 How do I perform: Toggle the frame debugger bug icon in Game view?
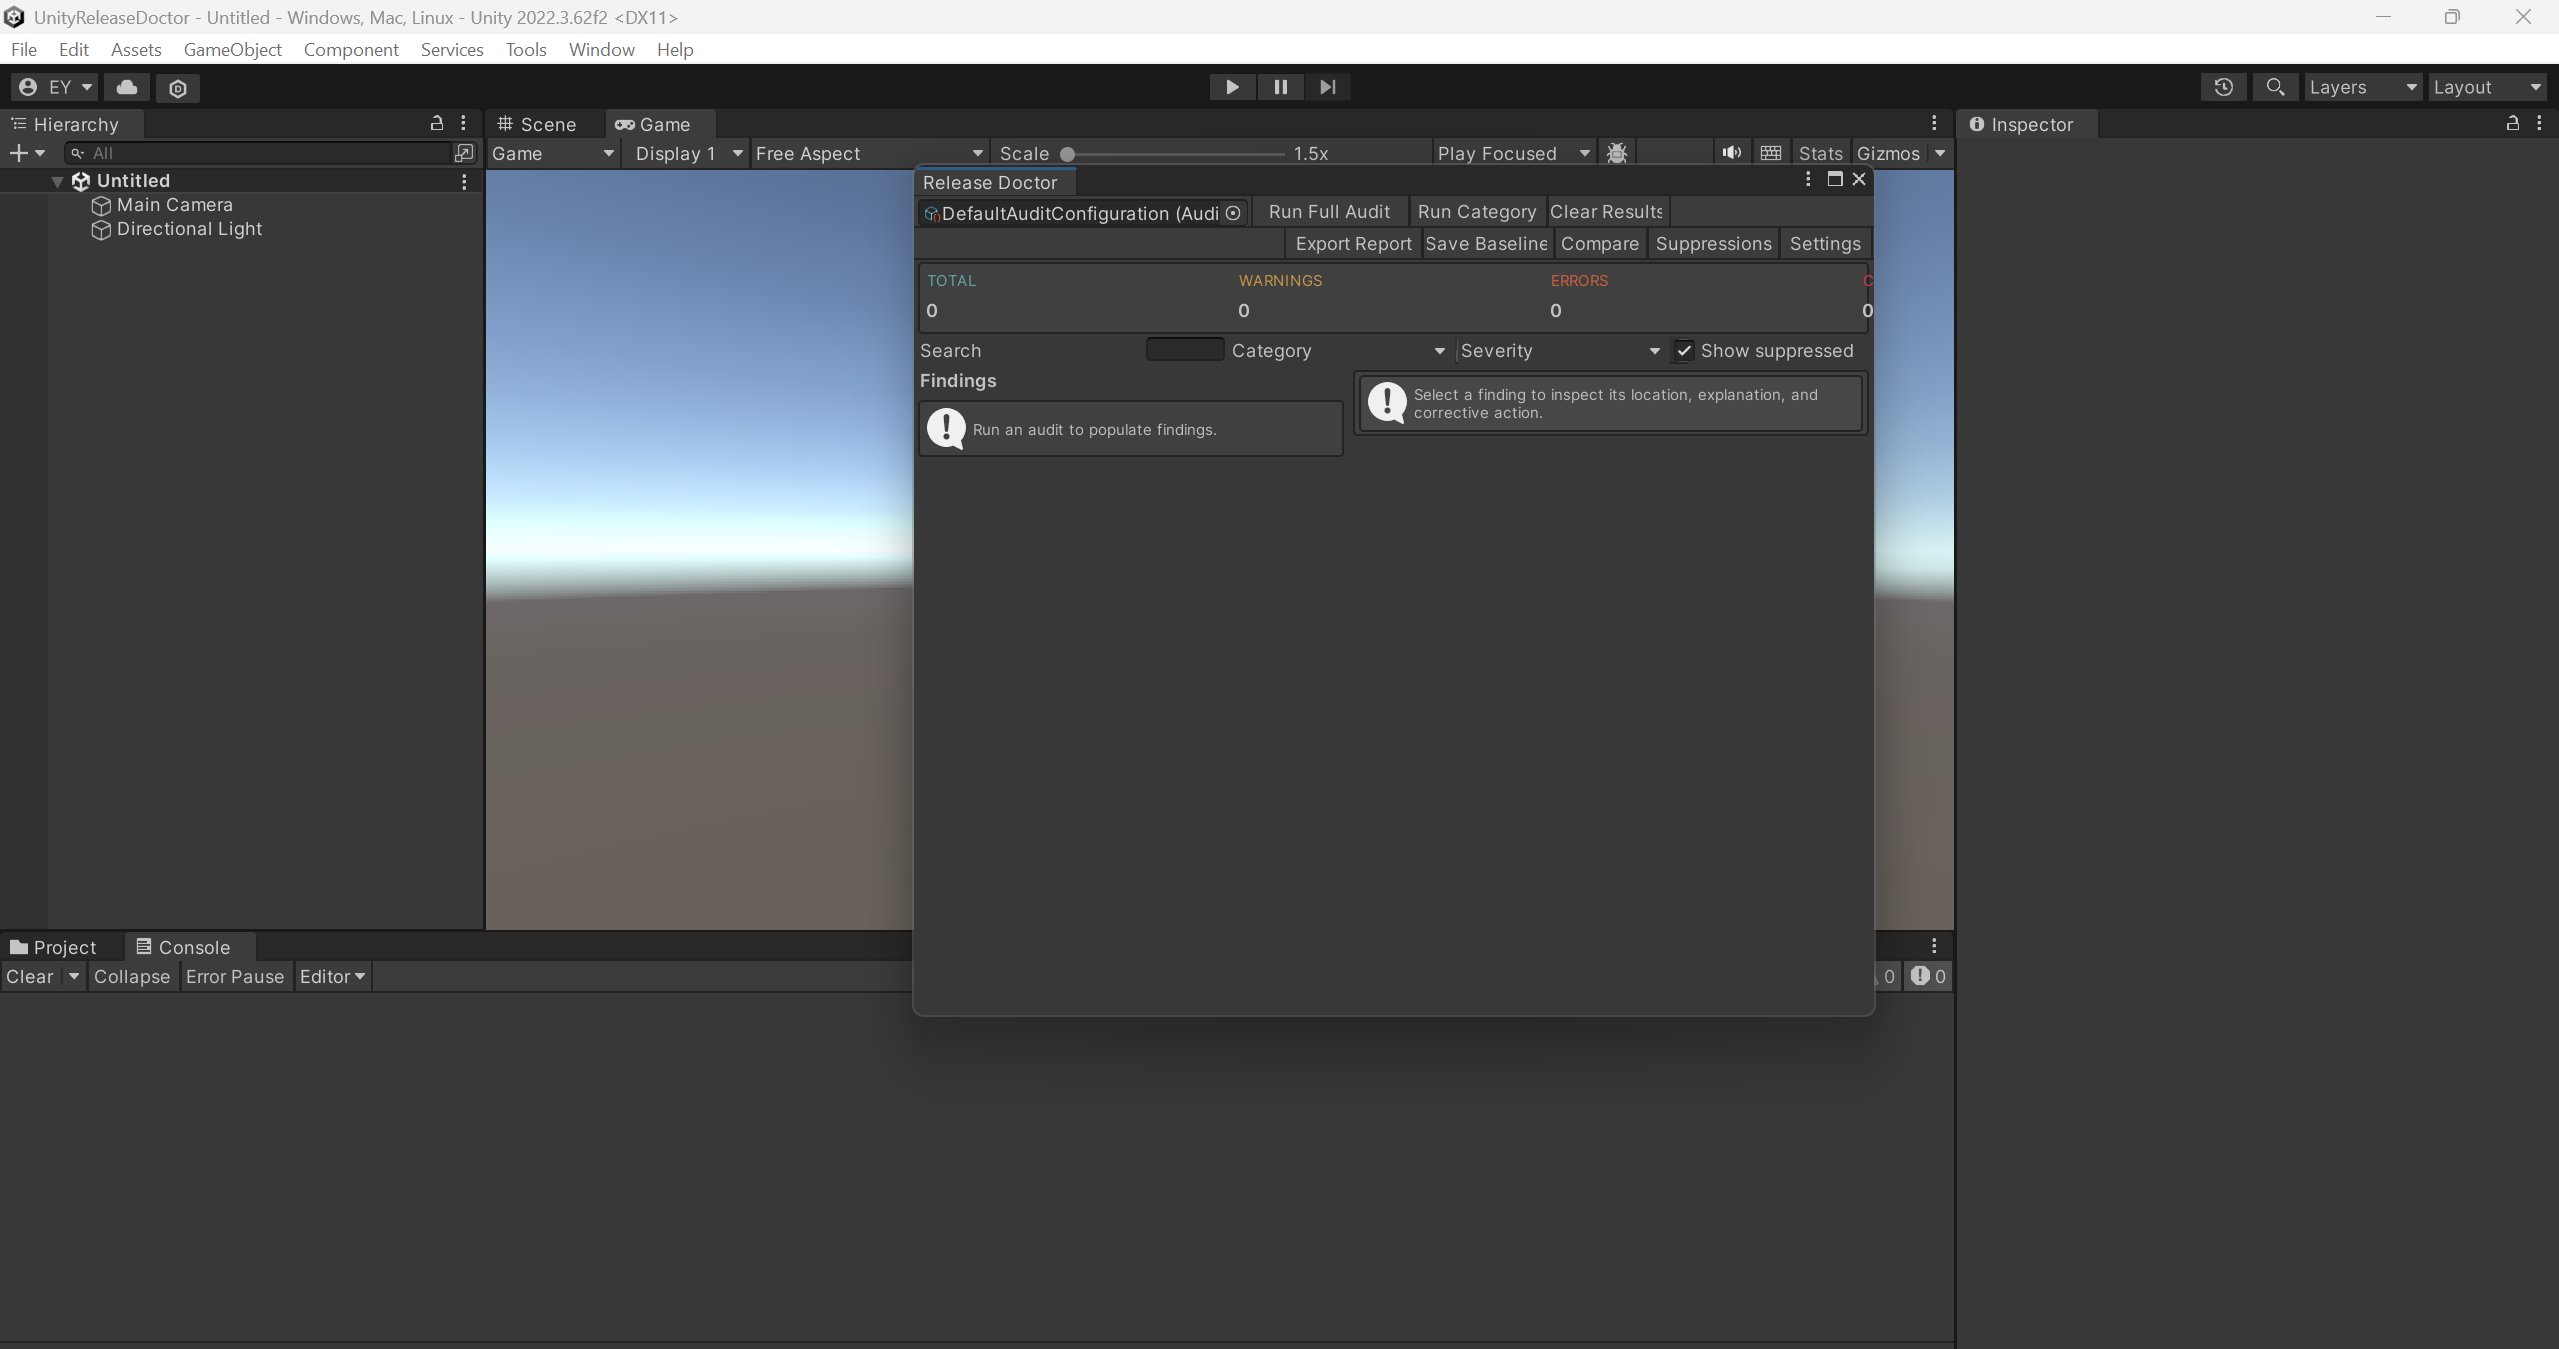1616,153
